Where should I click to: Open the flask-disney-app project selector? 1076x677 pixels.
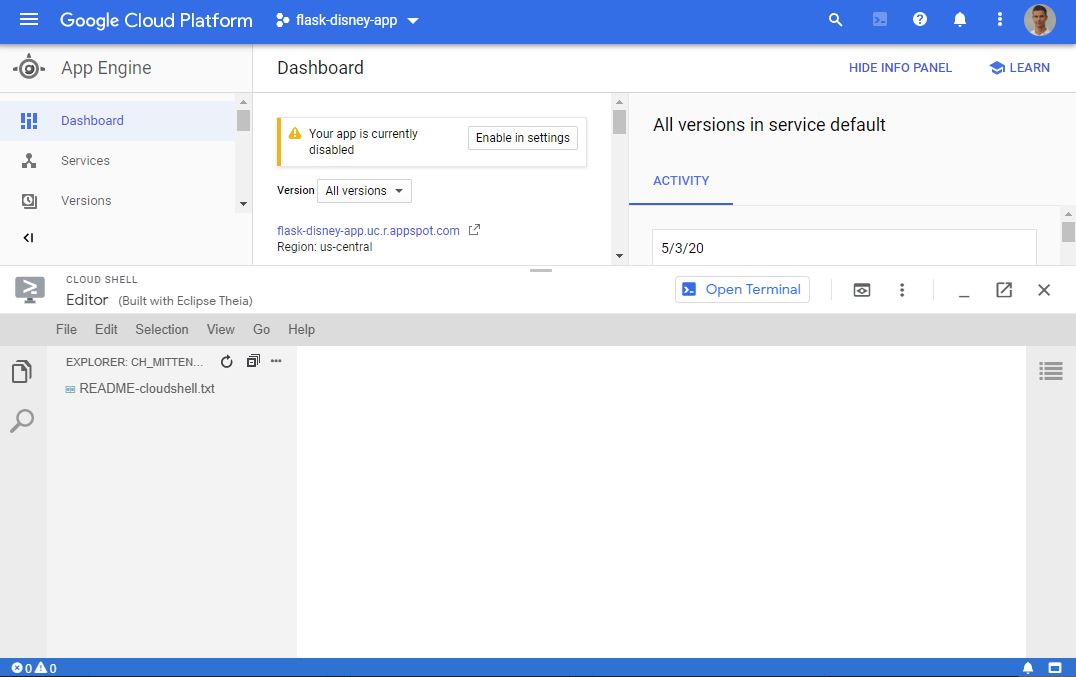[x=347, y=20]
